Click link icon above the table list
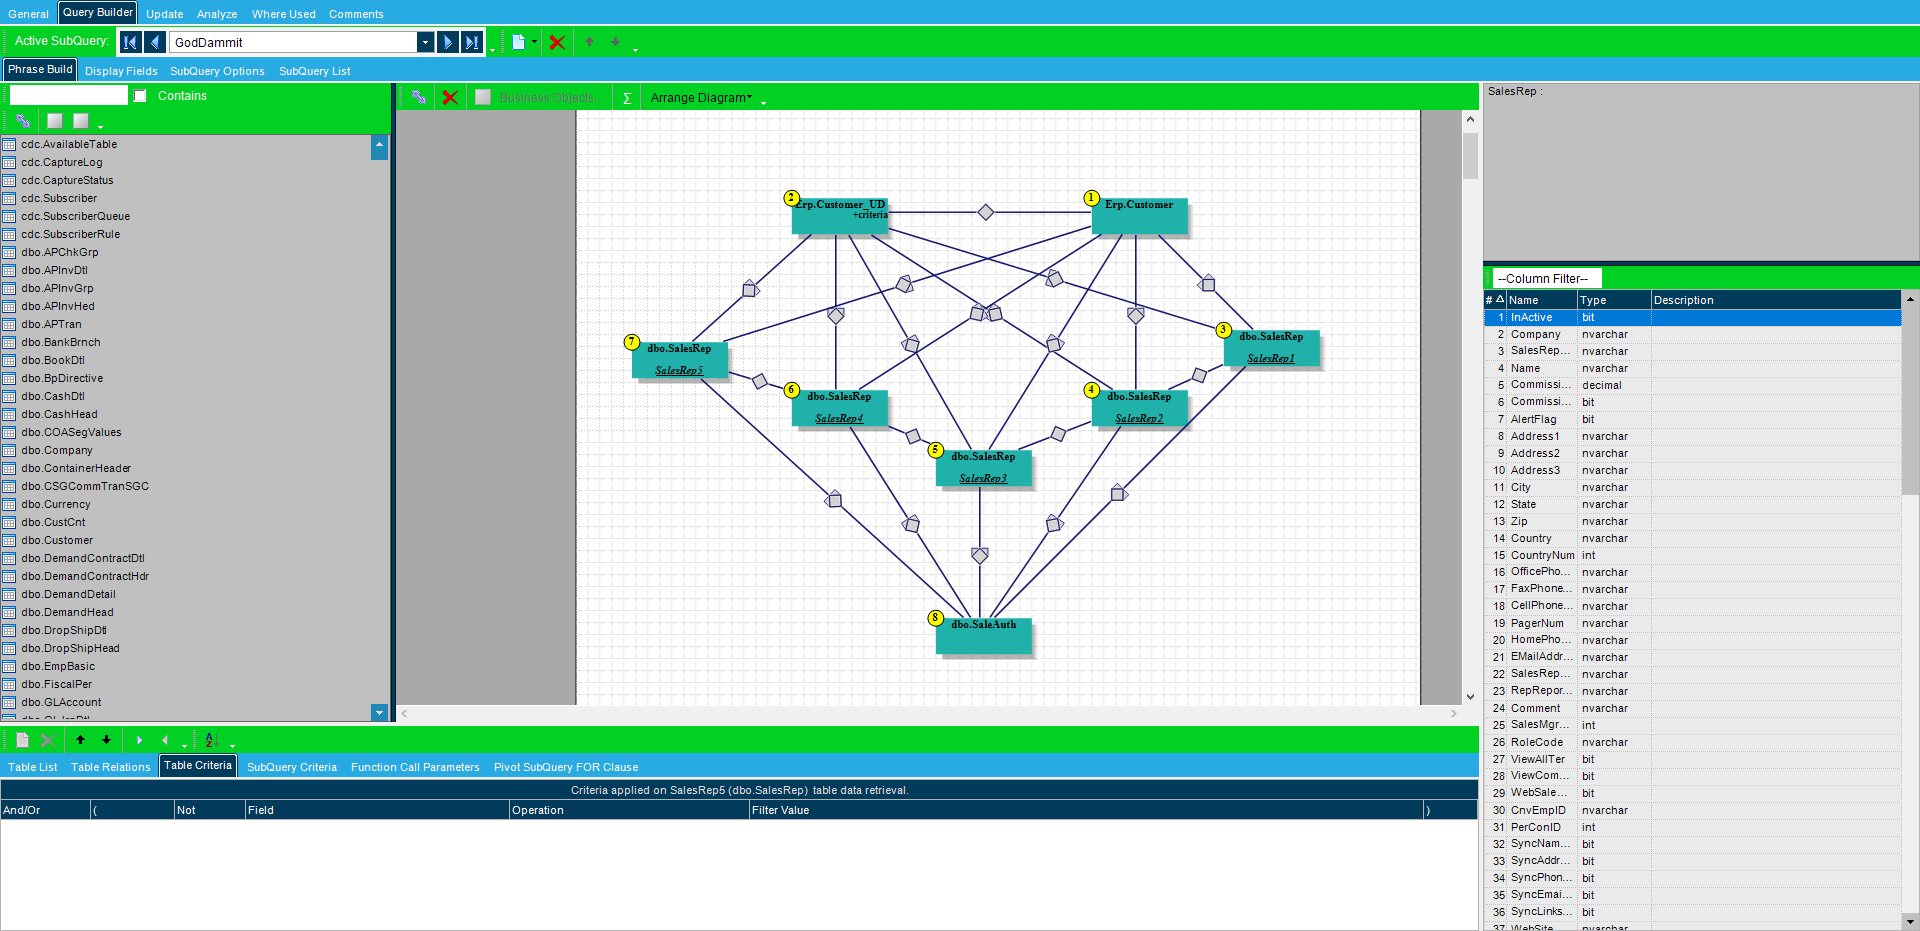This screenshot has width=1920, height=931. click(x=22, y=121)
